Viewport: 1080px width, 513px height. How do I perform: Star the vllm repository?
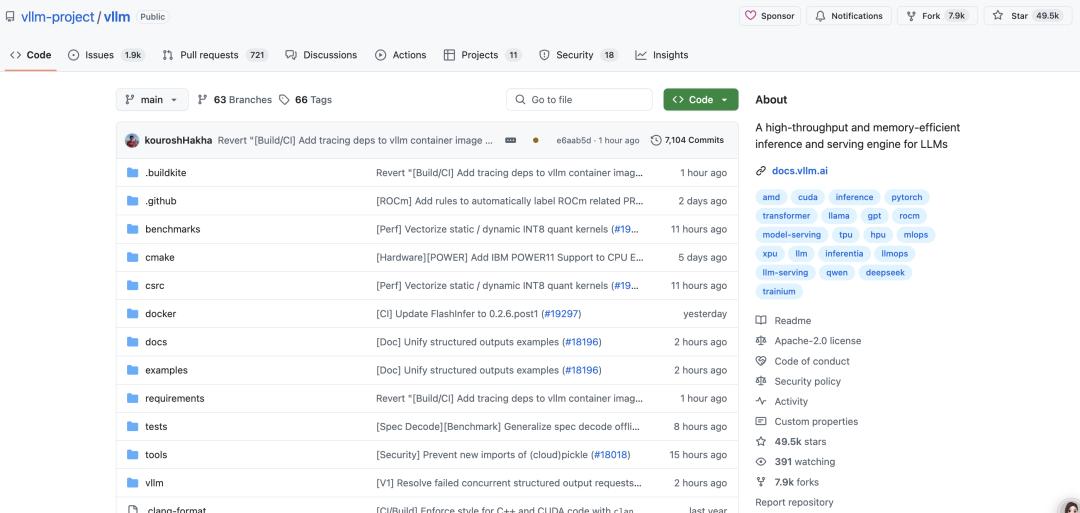click(x=1026, y=16)
